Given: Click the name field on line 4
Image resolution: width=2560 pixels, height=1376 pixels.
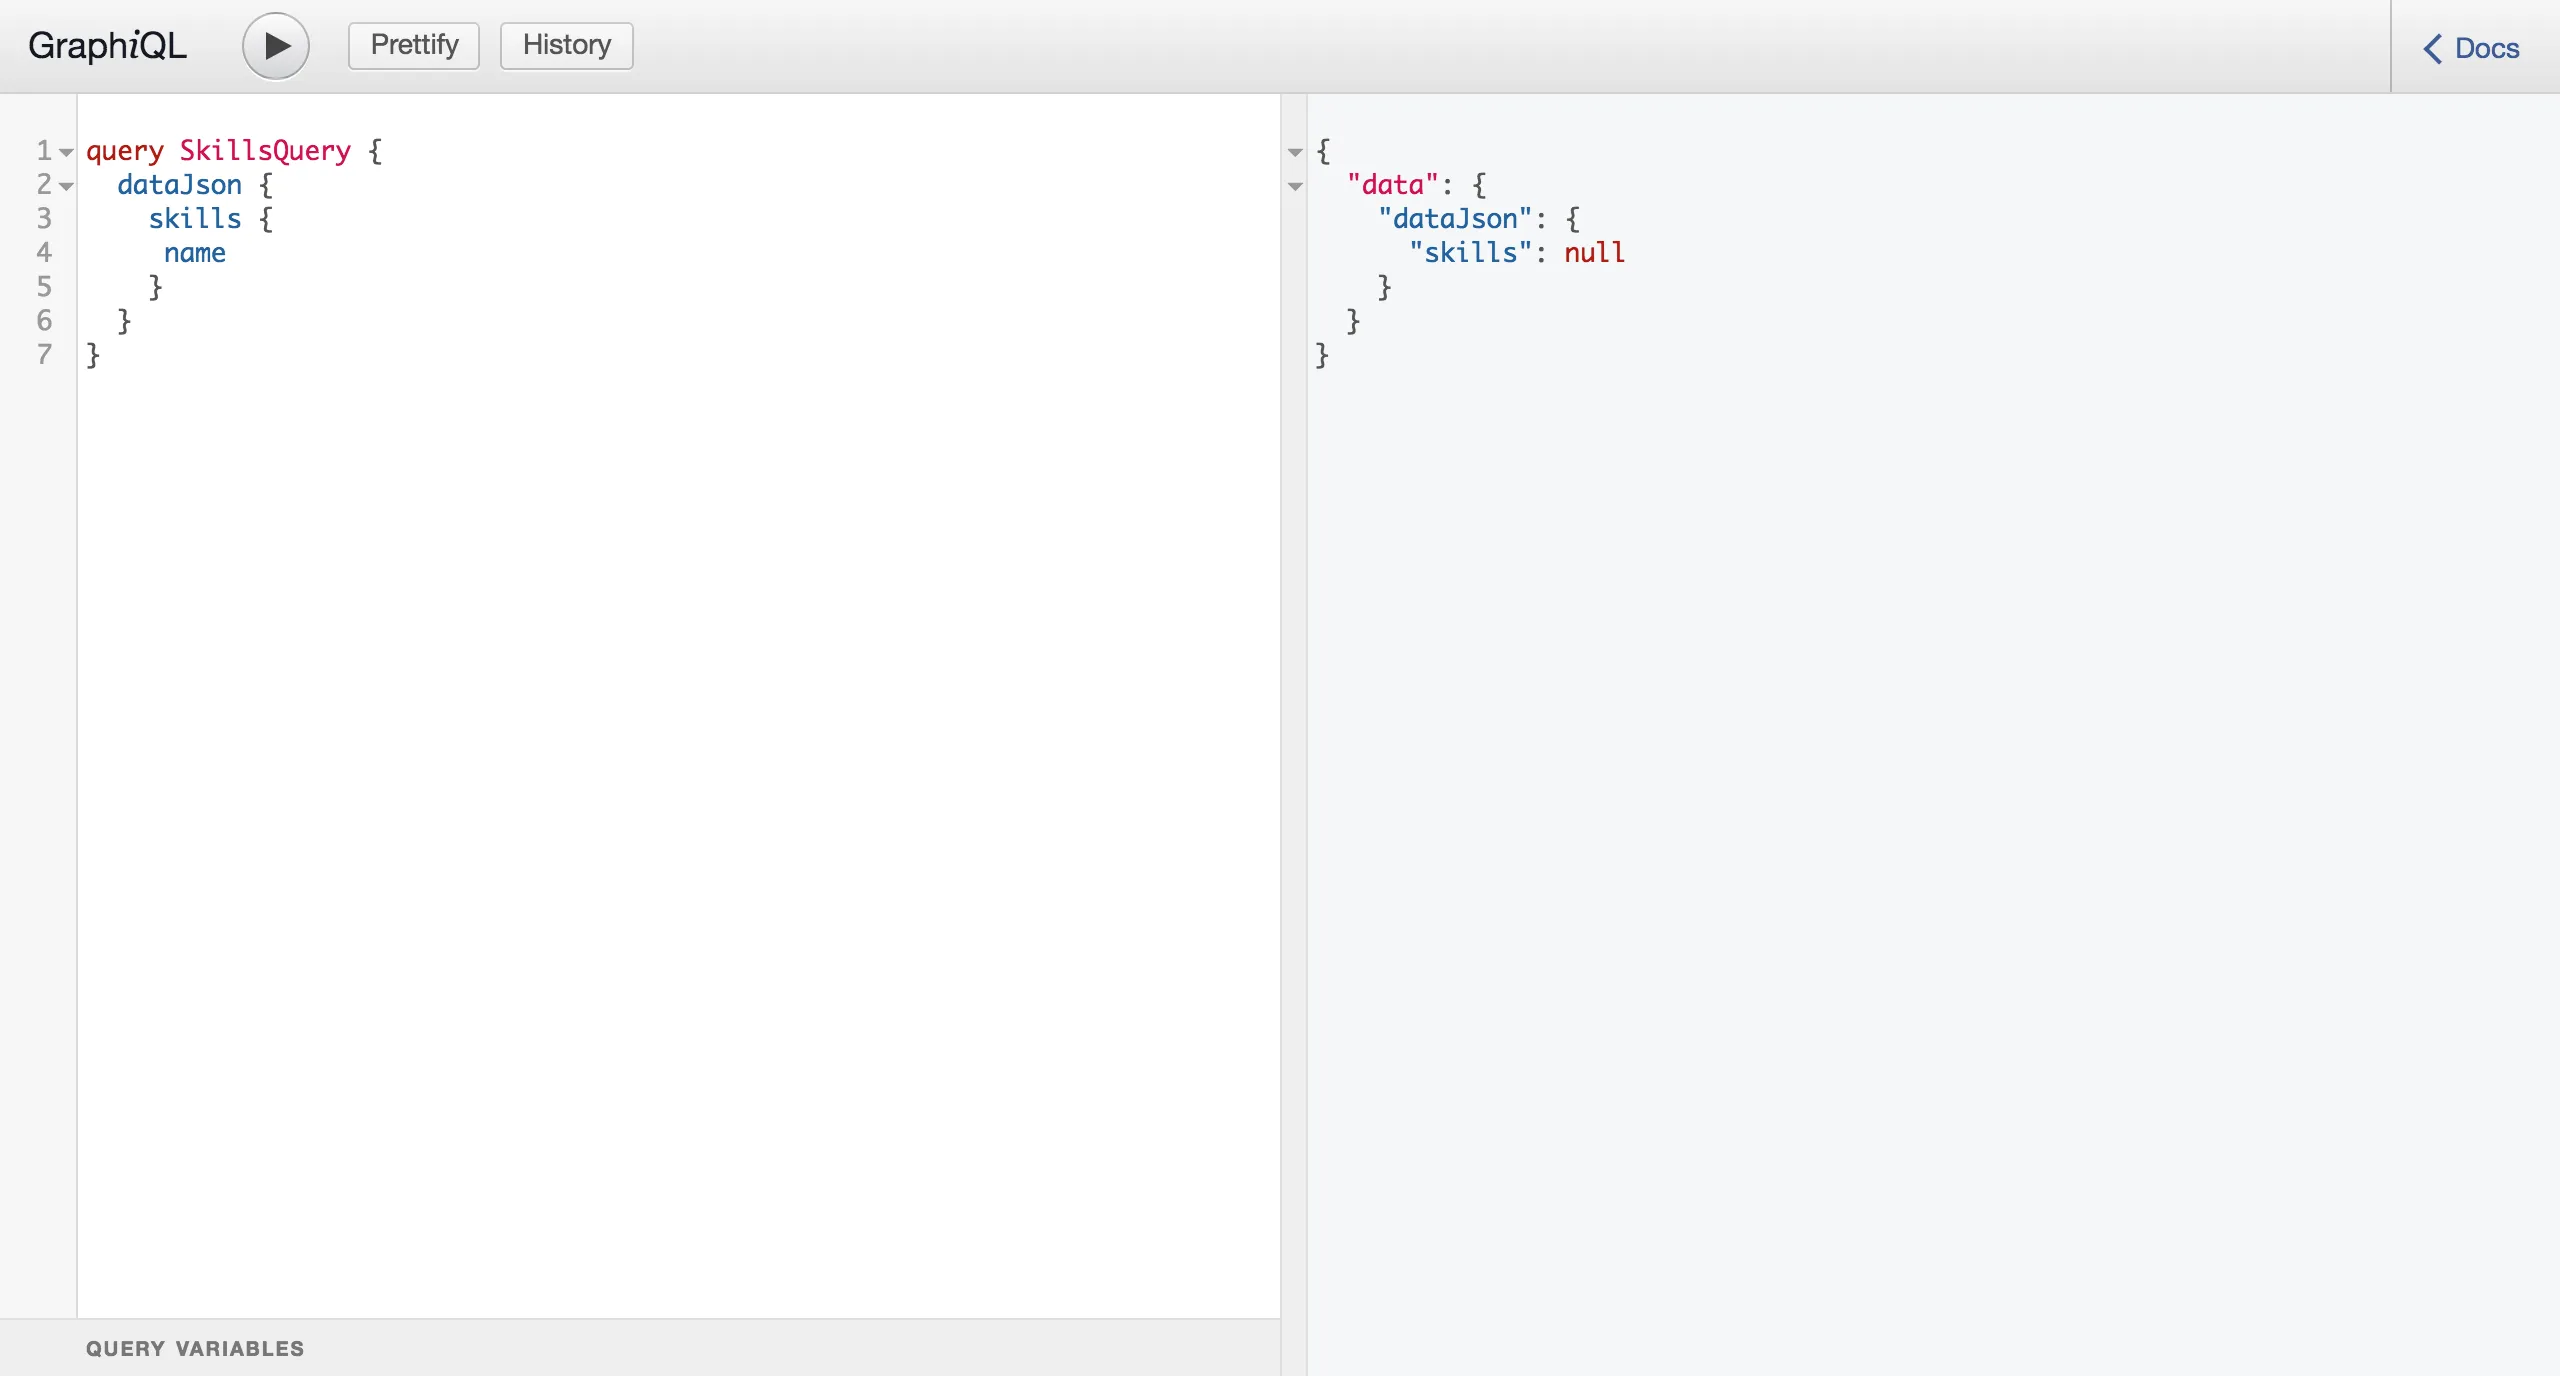Looking at the screenshot, I should (x=195, y=253).
